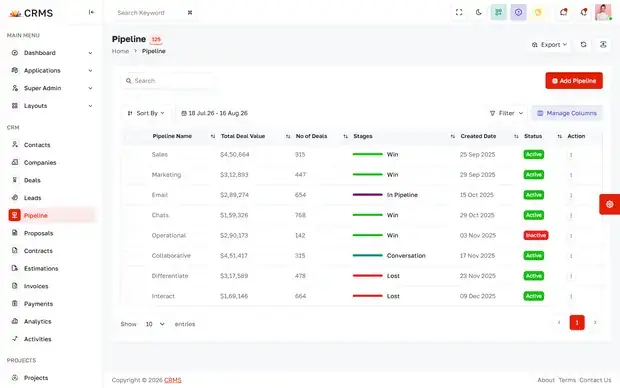Open action menu for the Marketing row

click(571, 175)
